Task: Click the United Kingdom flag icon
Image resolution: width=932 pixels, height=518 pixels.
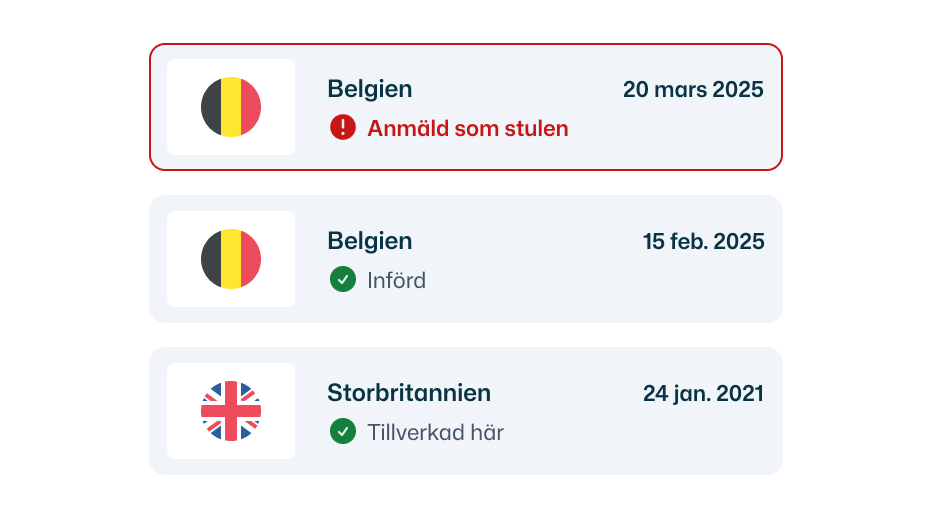Action: 231,411
